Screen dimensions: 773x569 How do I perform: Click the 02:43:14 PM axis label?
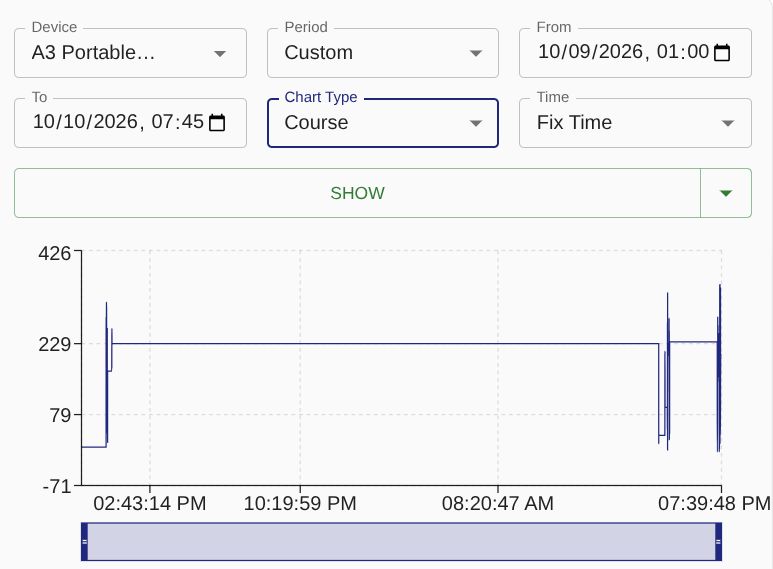150,503
